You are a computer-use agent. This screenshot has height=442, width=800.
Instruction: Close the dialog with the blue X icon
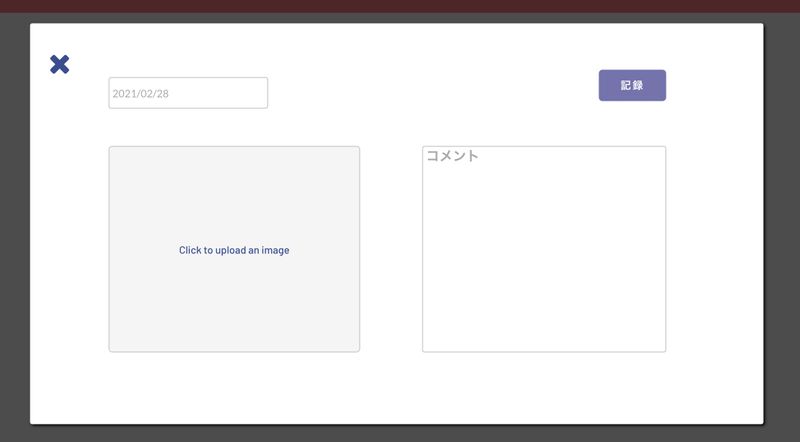pyautogui.click(x=60, y=65)
